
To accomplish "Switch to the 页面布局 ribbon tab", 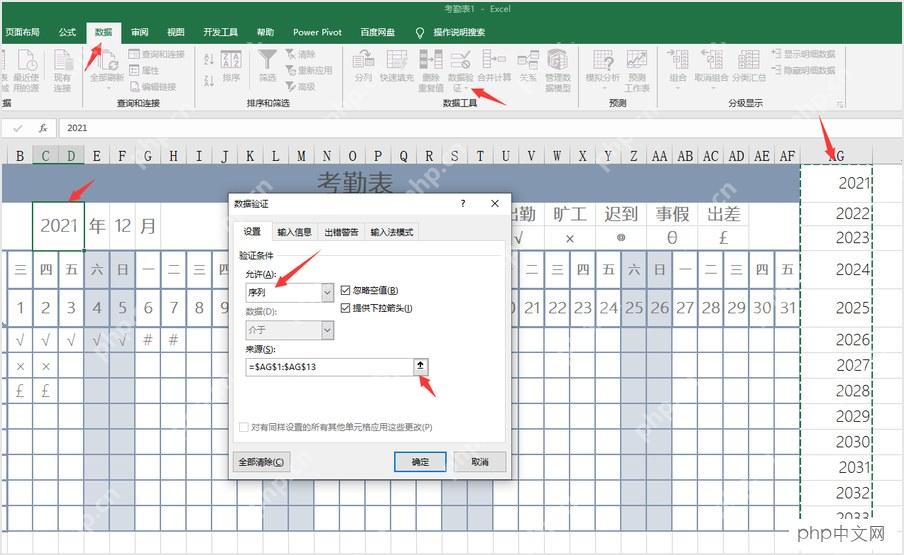I will [22, 32].
